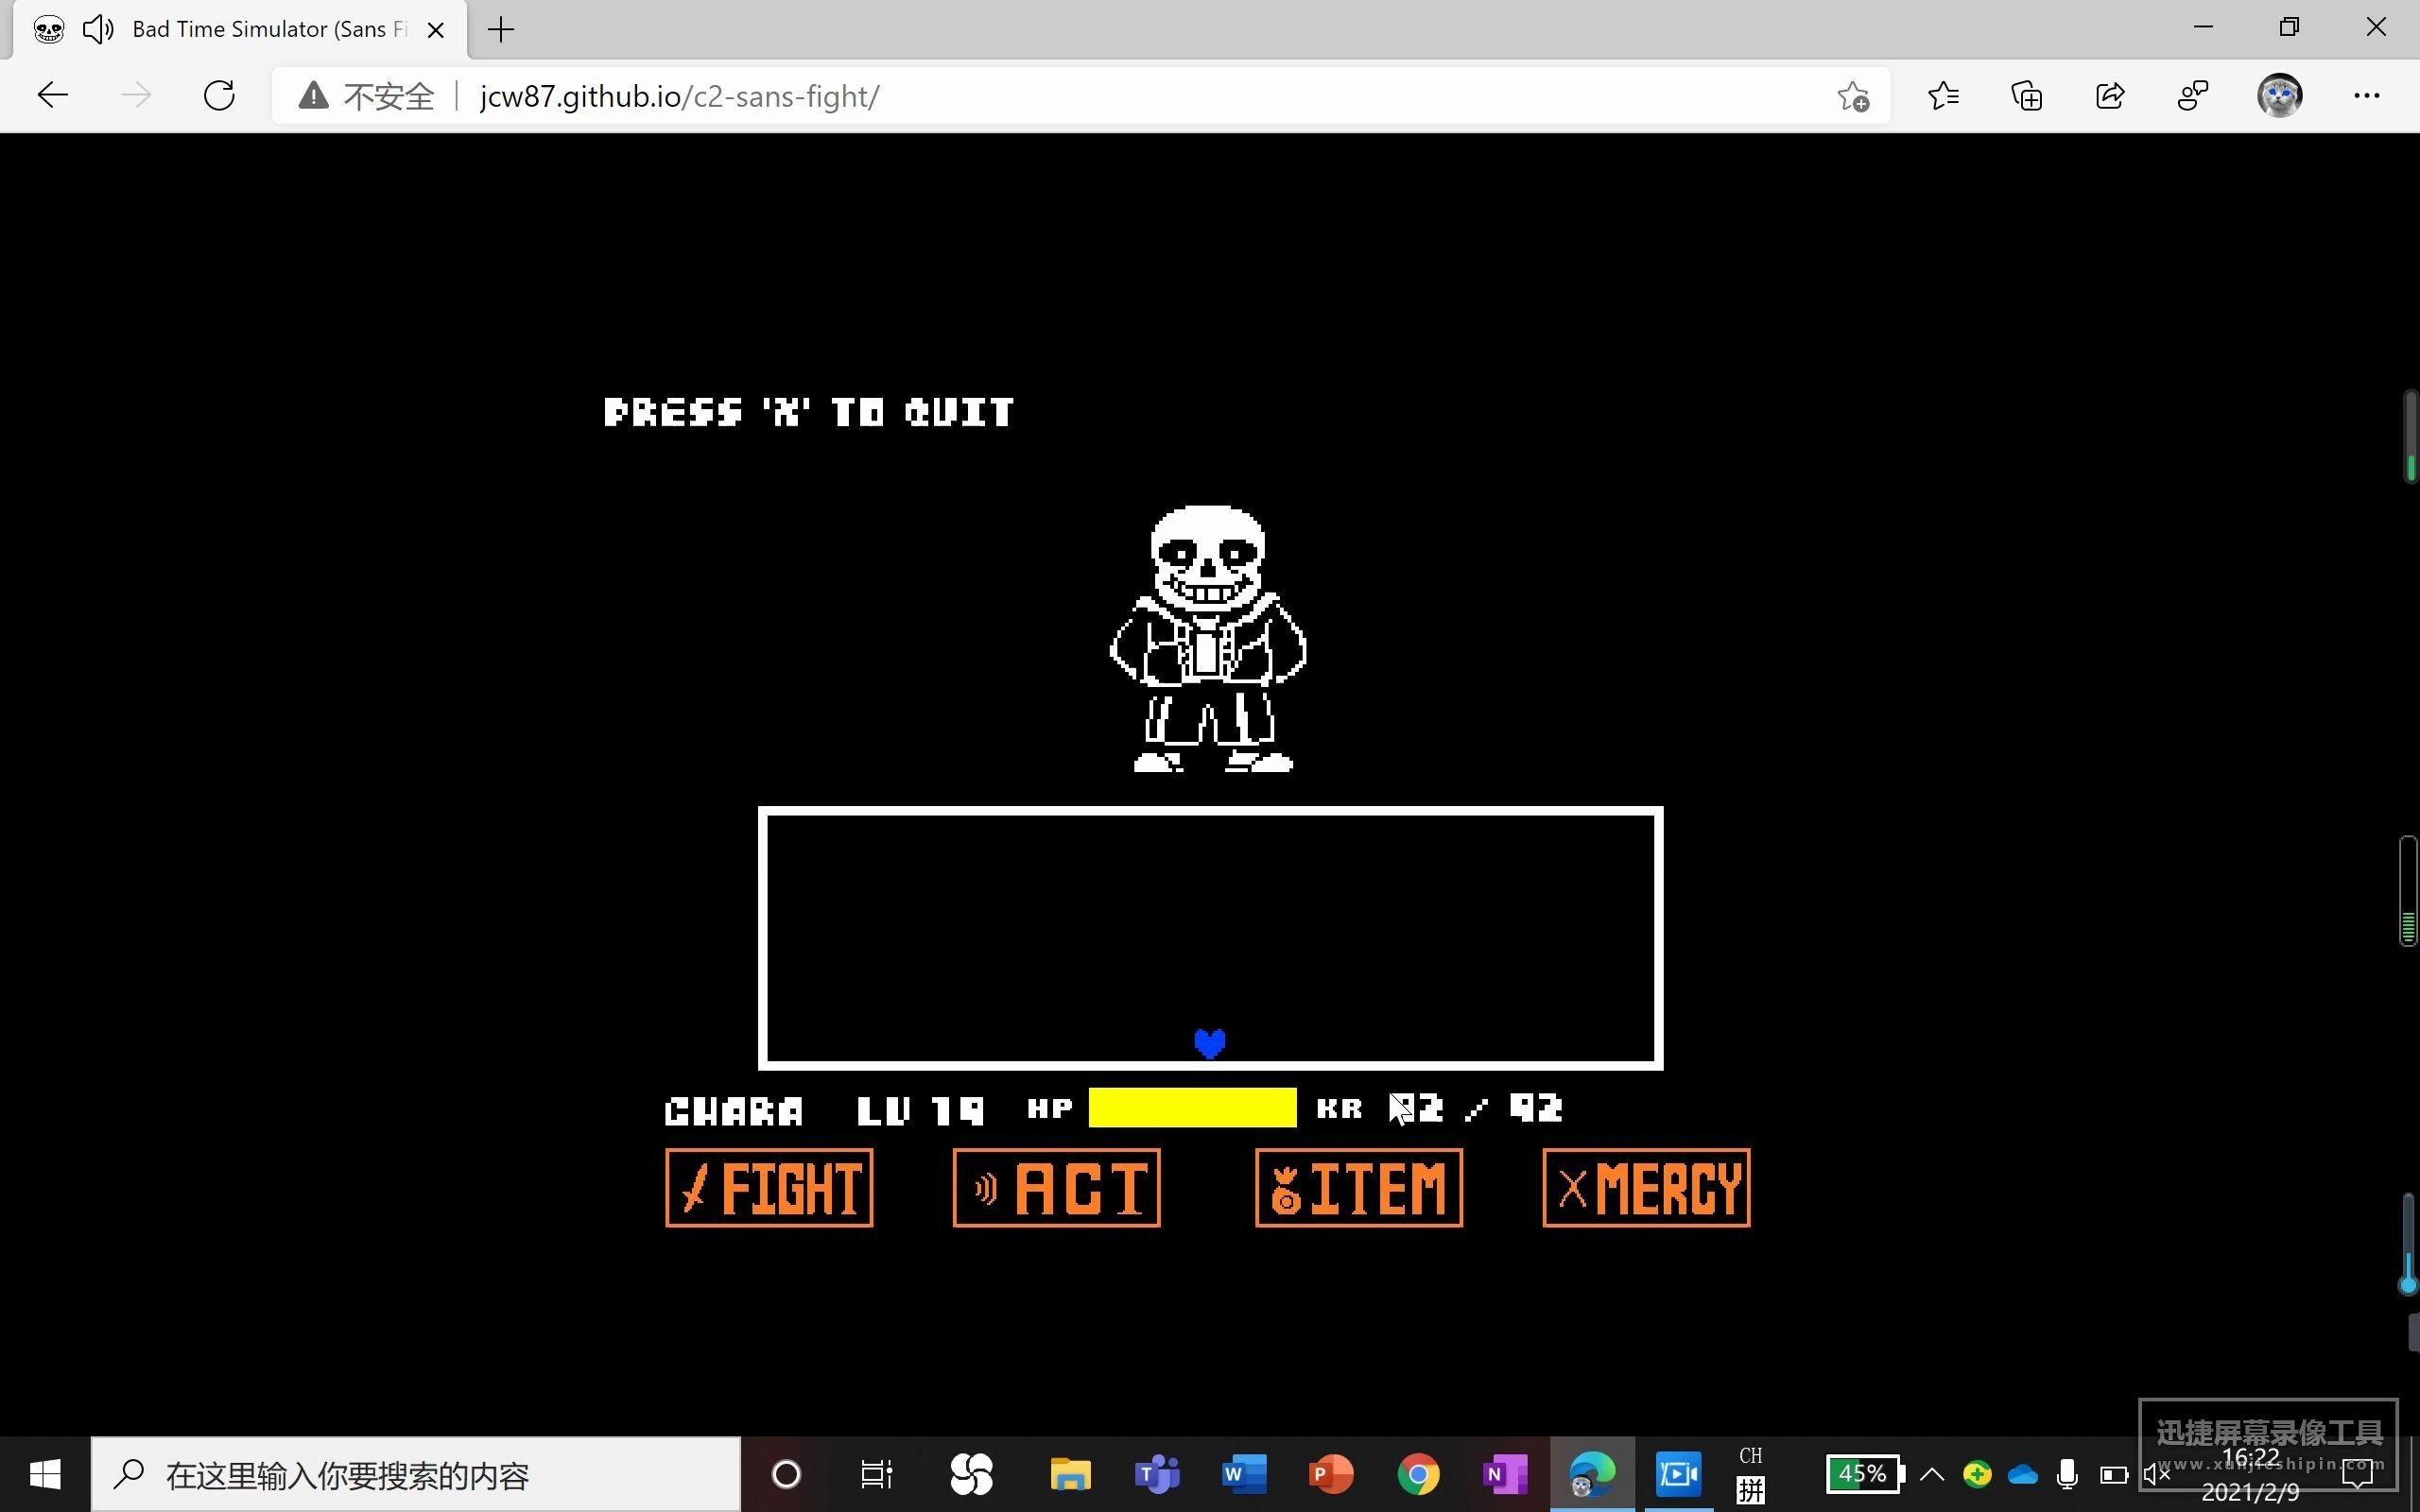The height and width of the screenshot is (1512, 2420).
Task: Open the Favorites list
Action: point(1943,96)
